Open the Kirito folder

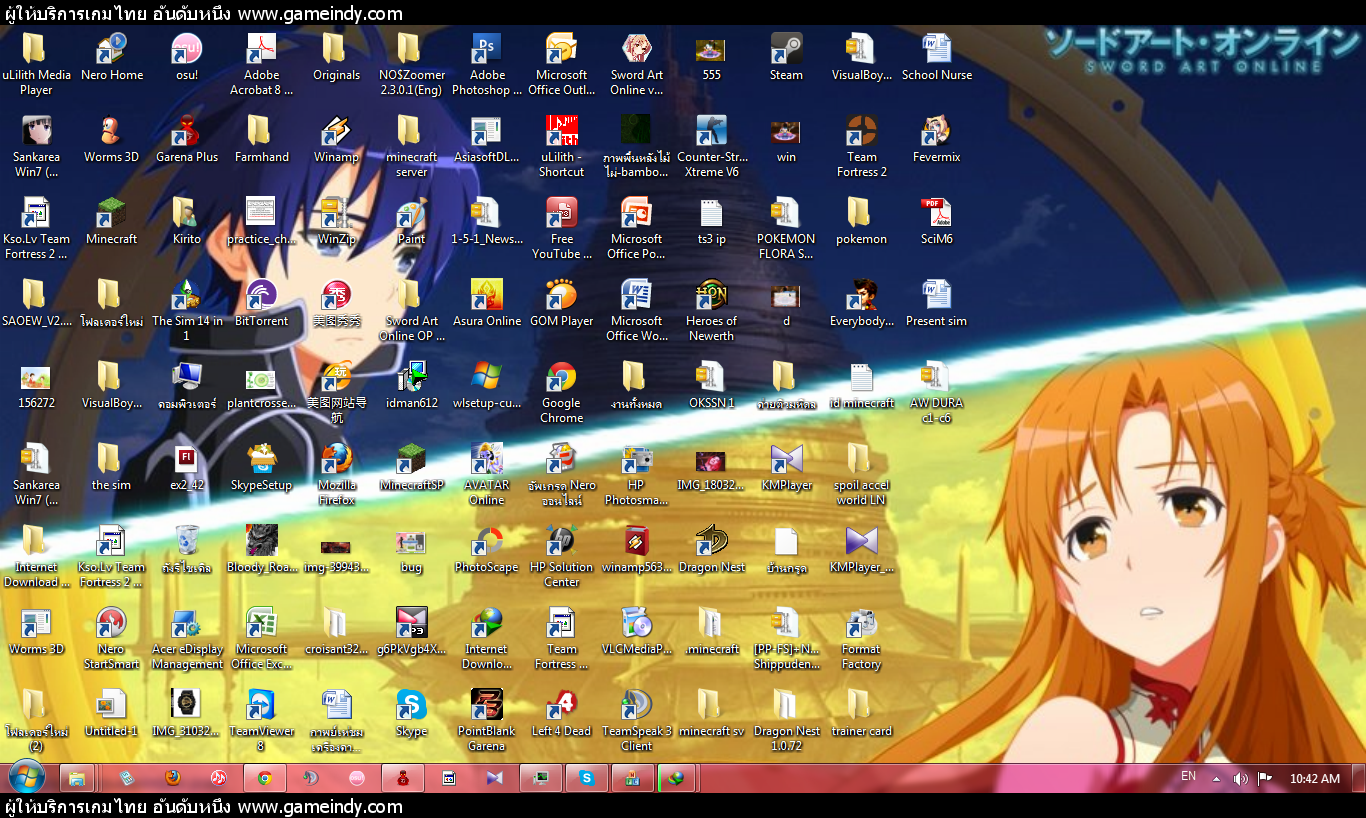tap(187, 221)
